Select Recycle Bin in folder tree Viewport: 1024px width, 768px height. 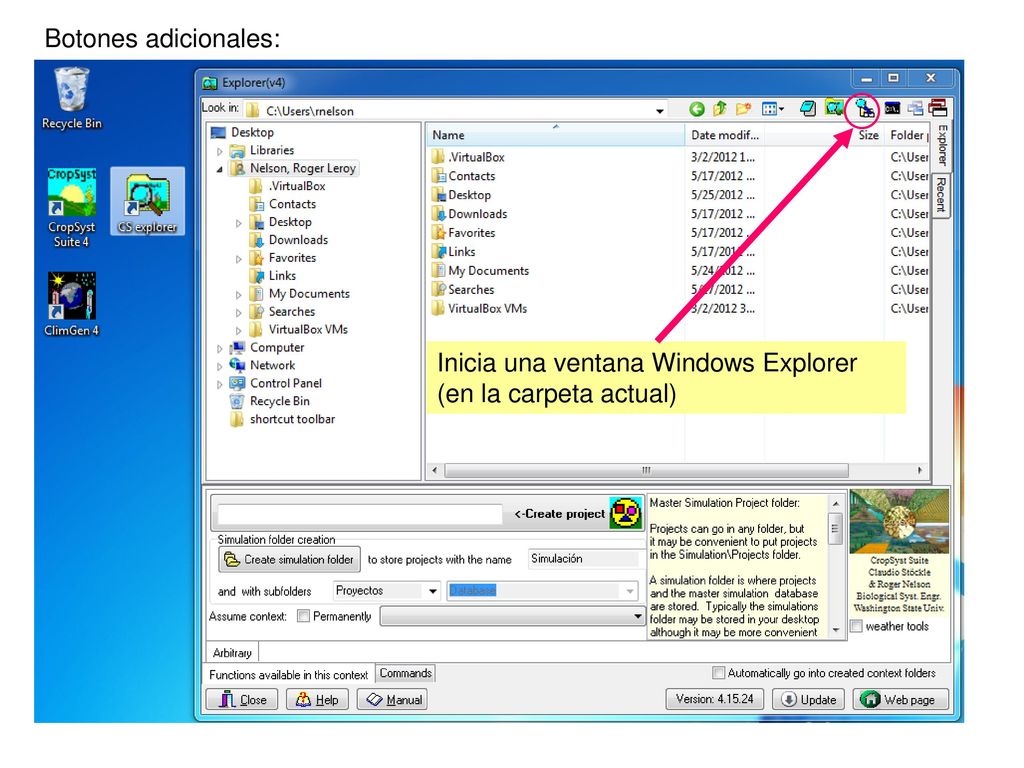tap(270, 402)
